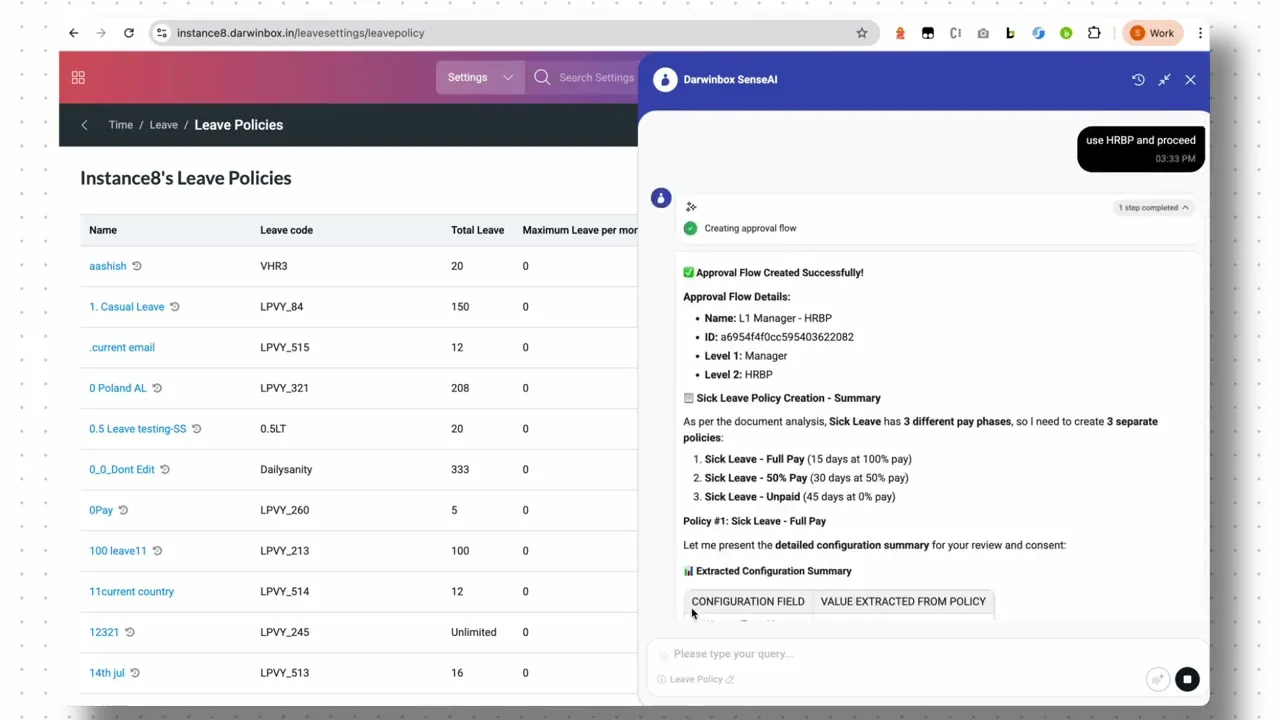The image size is (1280, 720).
Task: Click the 'use HRBP and proceed' message bubble
Action: pos(1141,148)
